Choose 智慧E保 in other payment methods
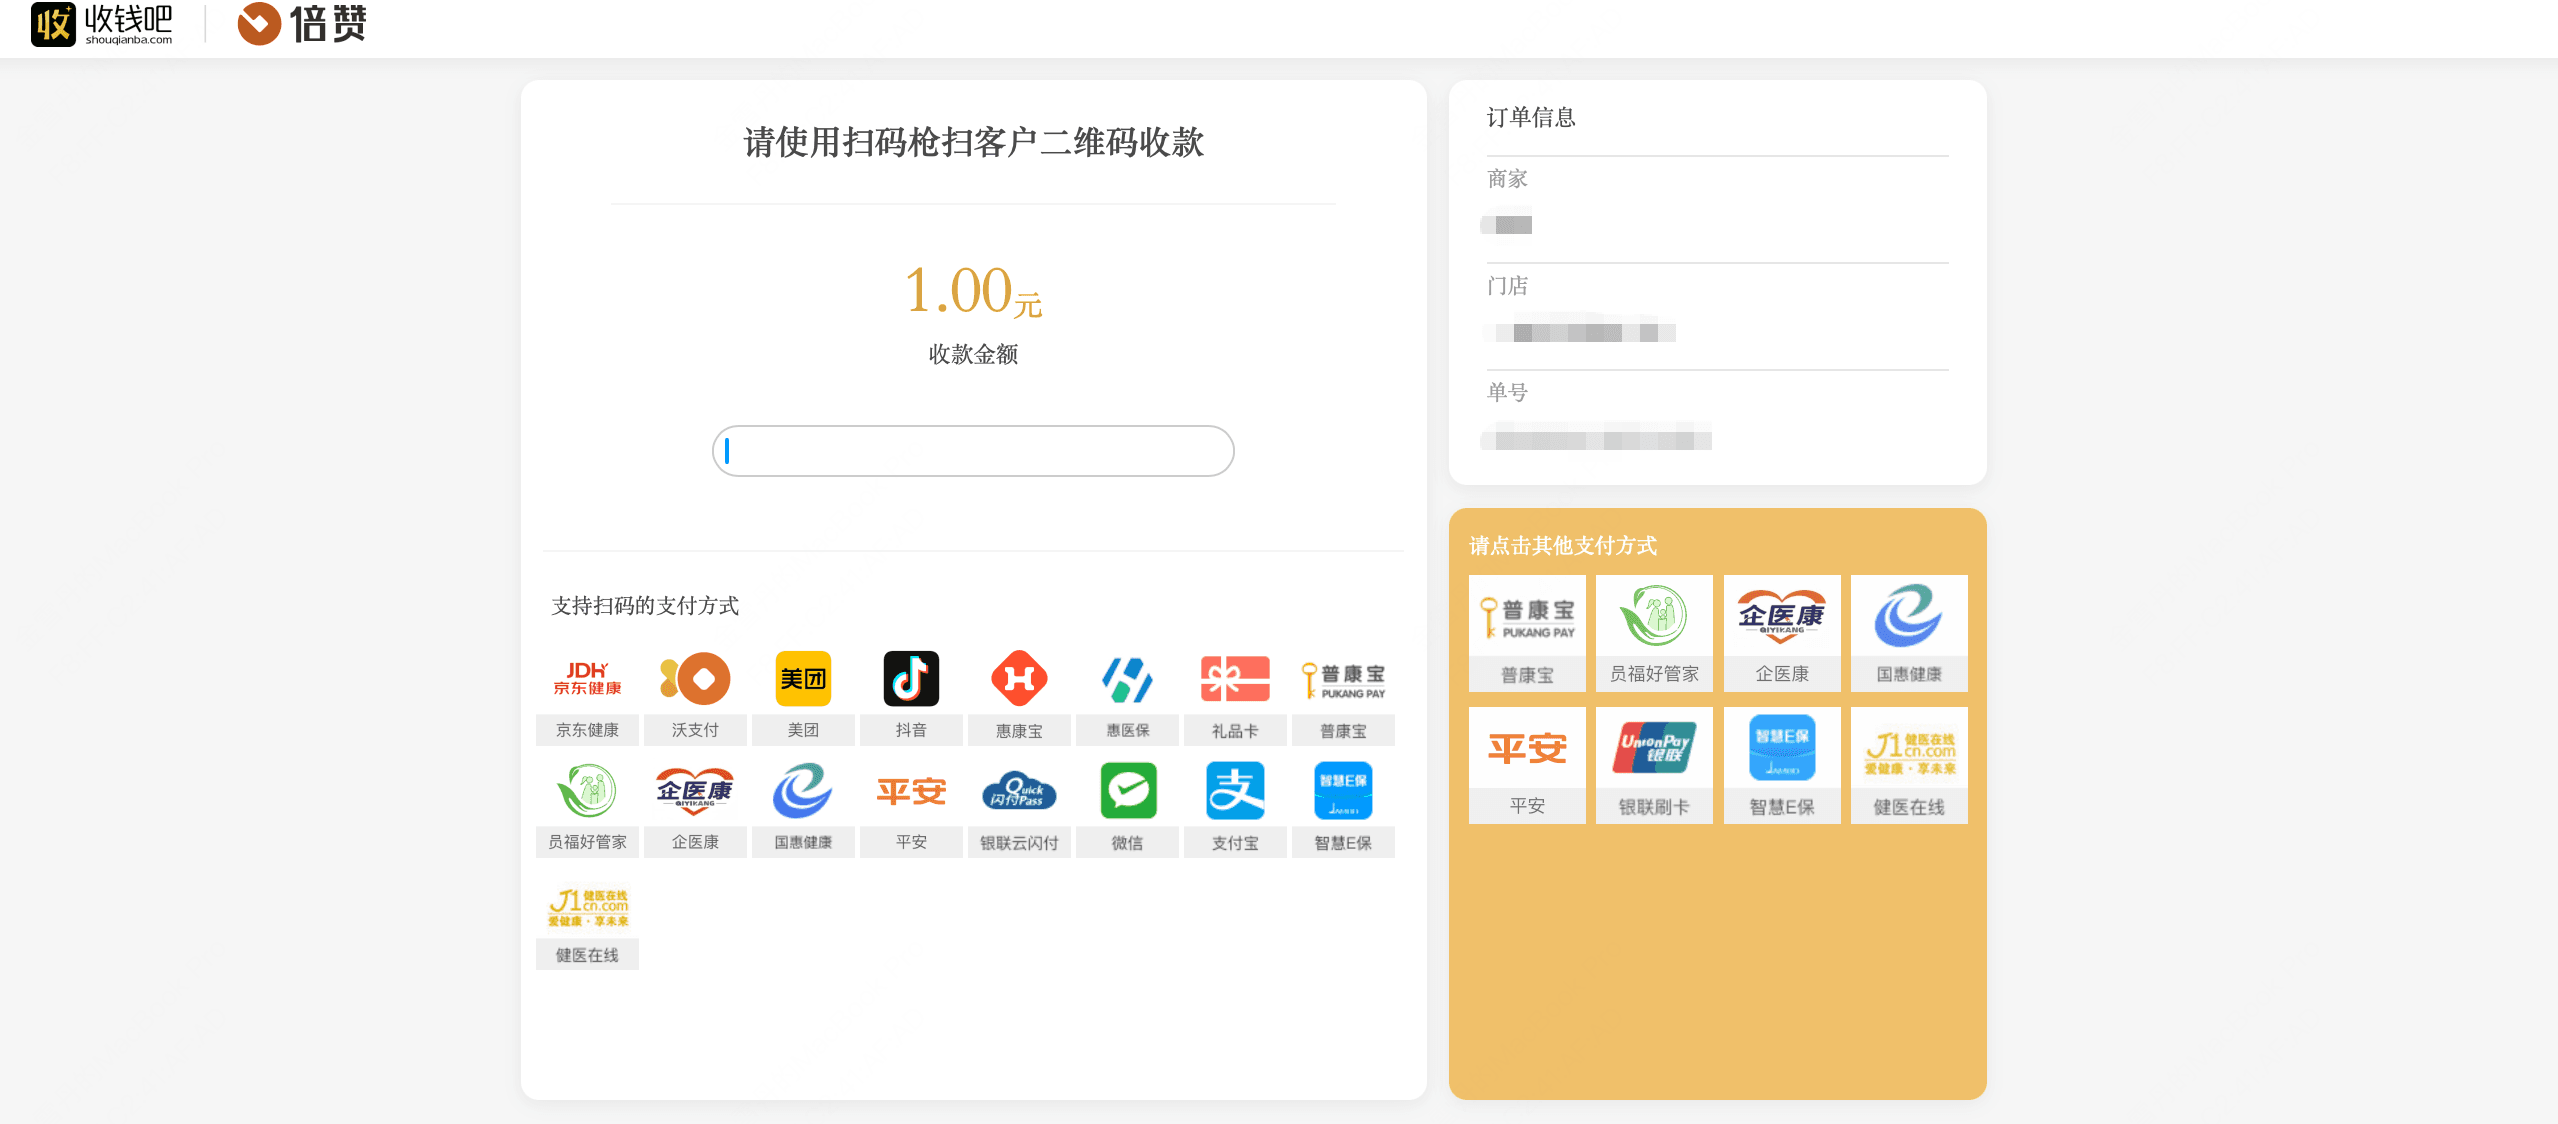 (x=1782, y=765)
